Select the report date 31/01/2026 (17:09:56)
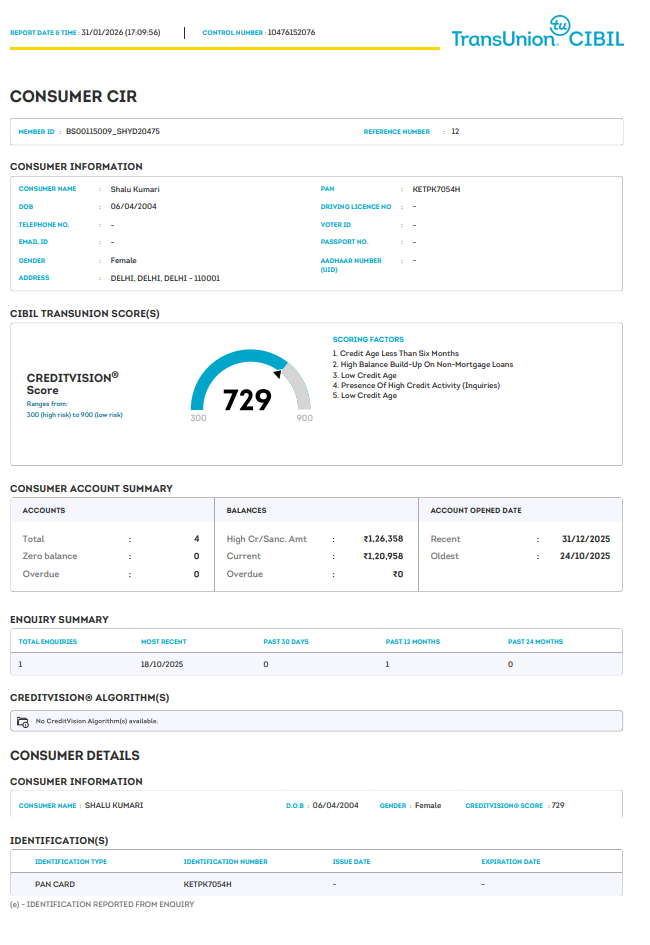Image resolution: width=650 pixels, height=945 pixels. point(120,33)
